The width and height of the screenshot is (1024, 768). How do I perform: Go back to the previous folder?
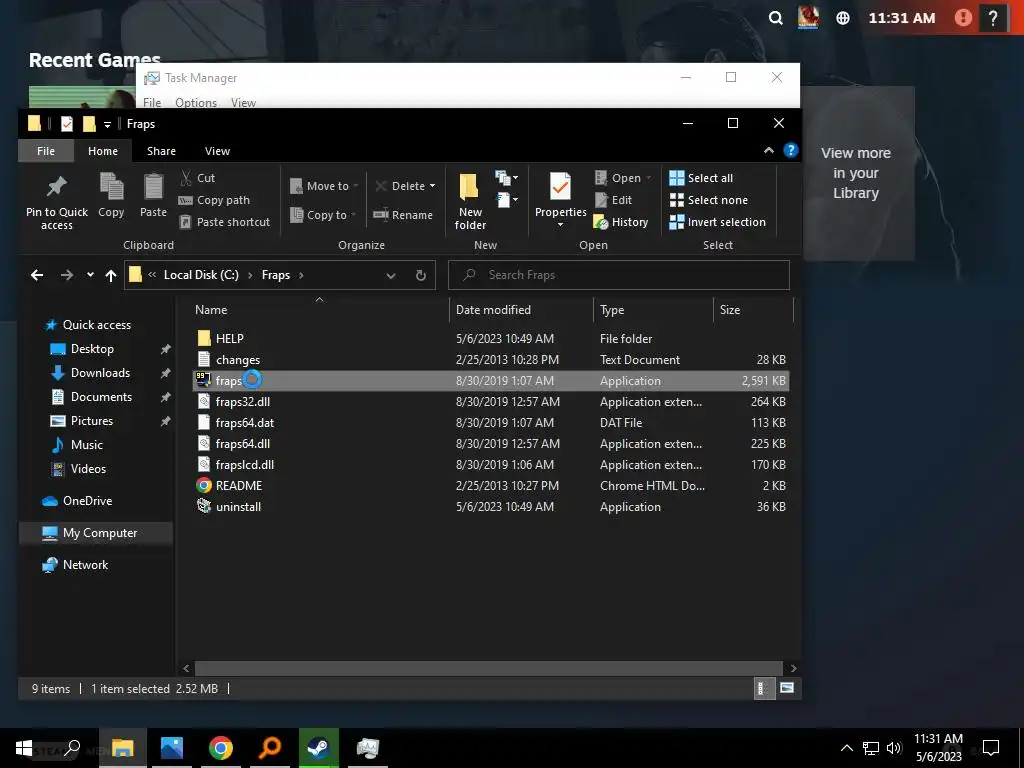(37, 275)
